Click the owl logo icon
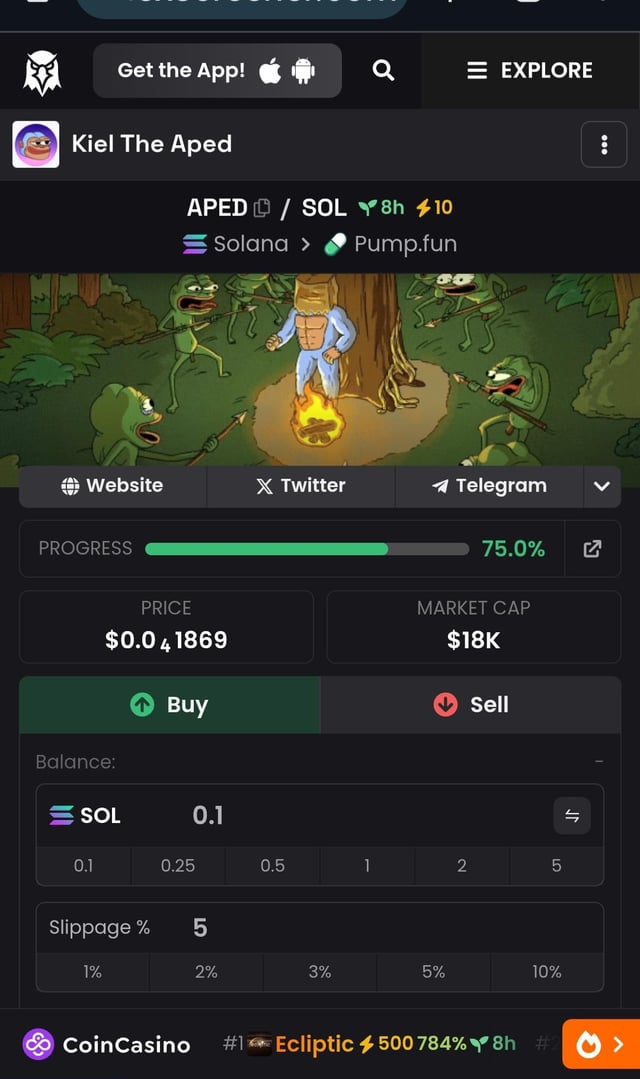Image resolution: width=640 pixels, height=1079 pixels. click(x=42, y=71)
